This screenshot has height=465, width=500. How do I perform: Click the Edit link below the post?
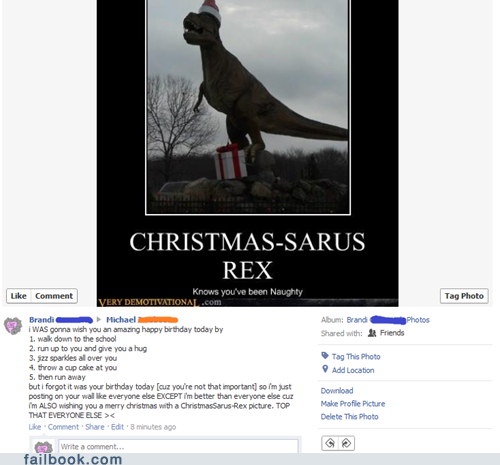click(117, 427)
